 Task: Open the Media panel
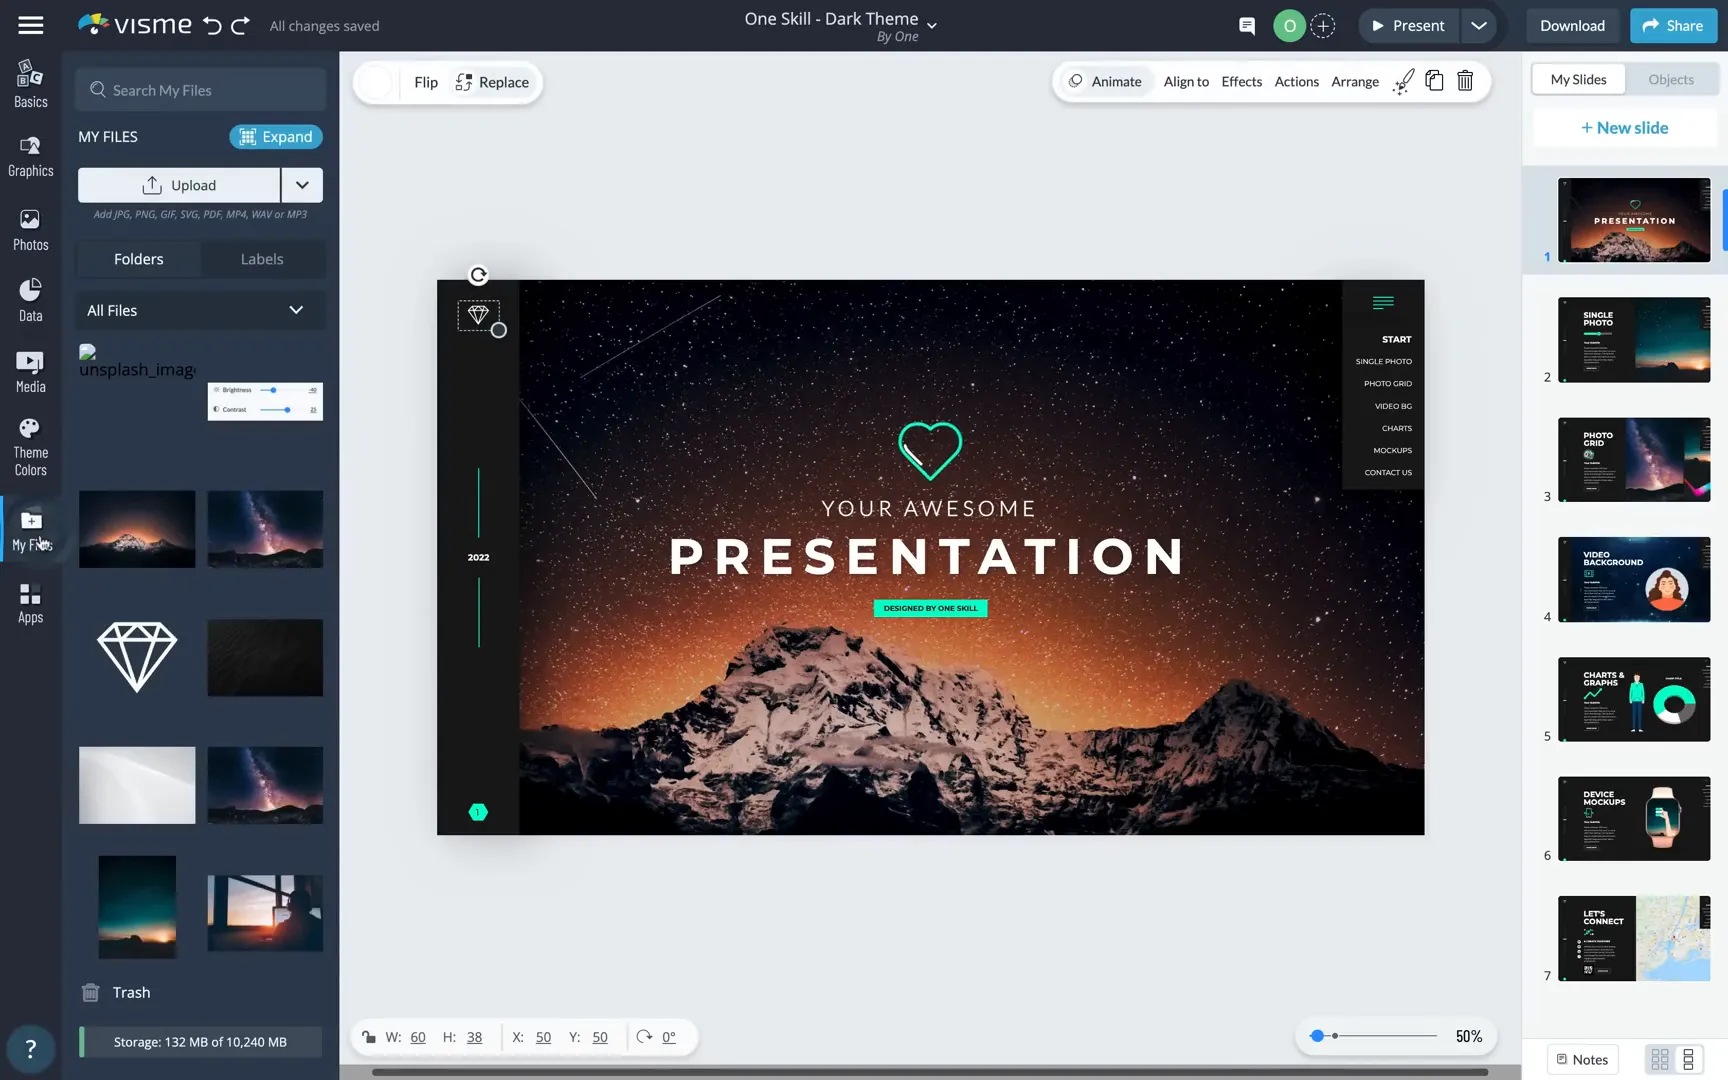tap(30, 370)
